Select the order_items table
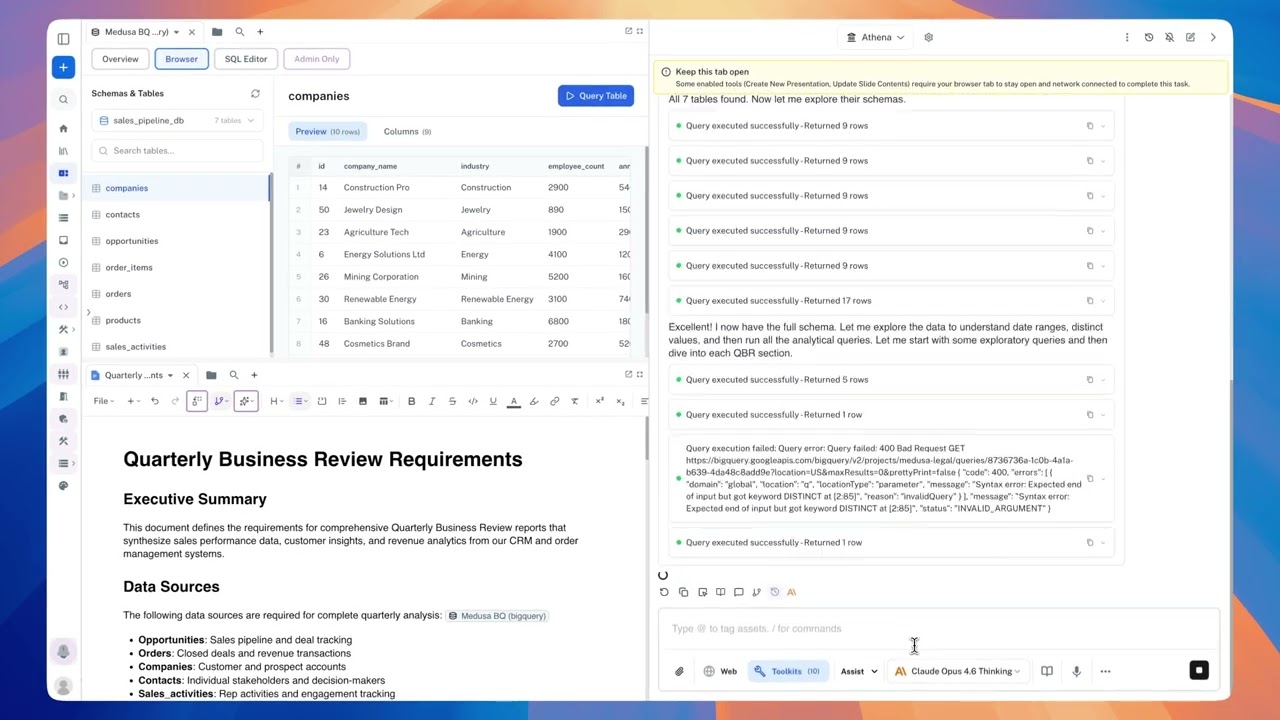 [177, 267]
